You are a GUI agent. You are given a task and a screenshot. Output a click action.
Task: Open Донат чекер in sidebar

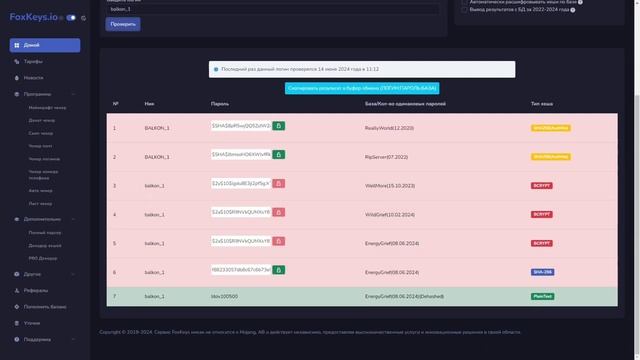[x=42, y=120]
